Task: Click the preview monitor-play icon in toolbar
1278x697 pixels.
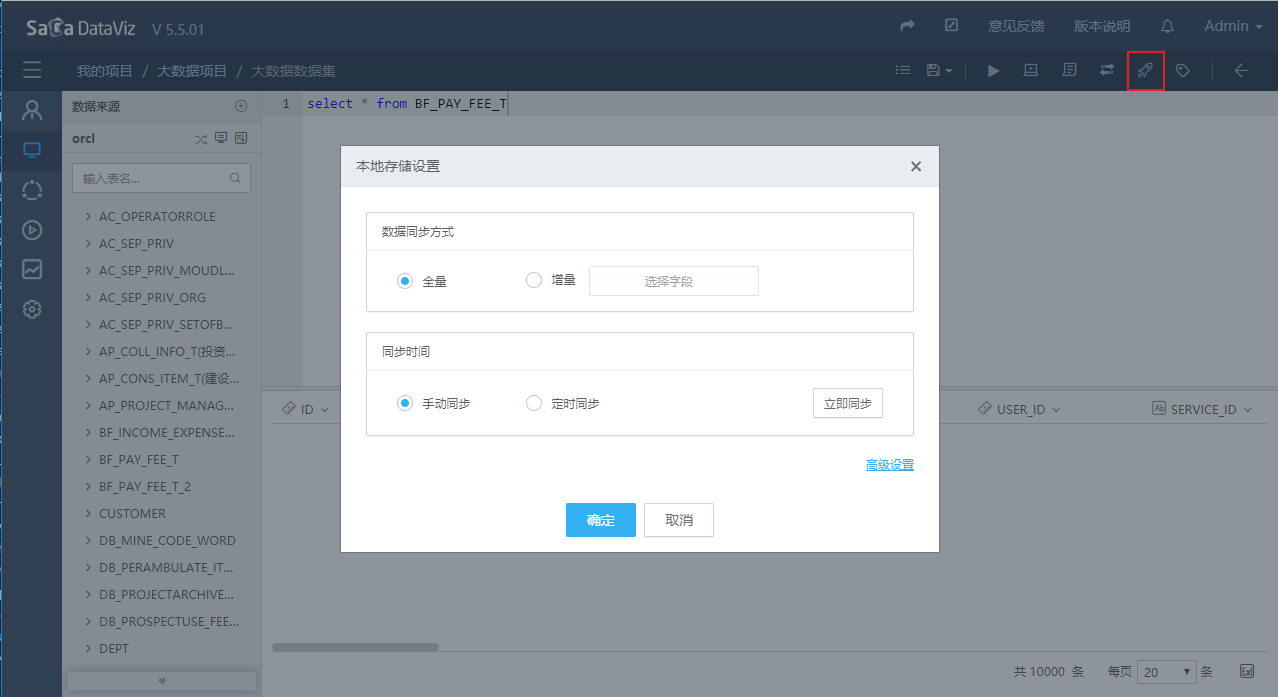Action: point(1031,70)
